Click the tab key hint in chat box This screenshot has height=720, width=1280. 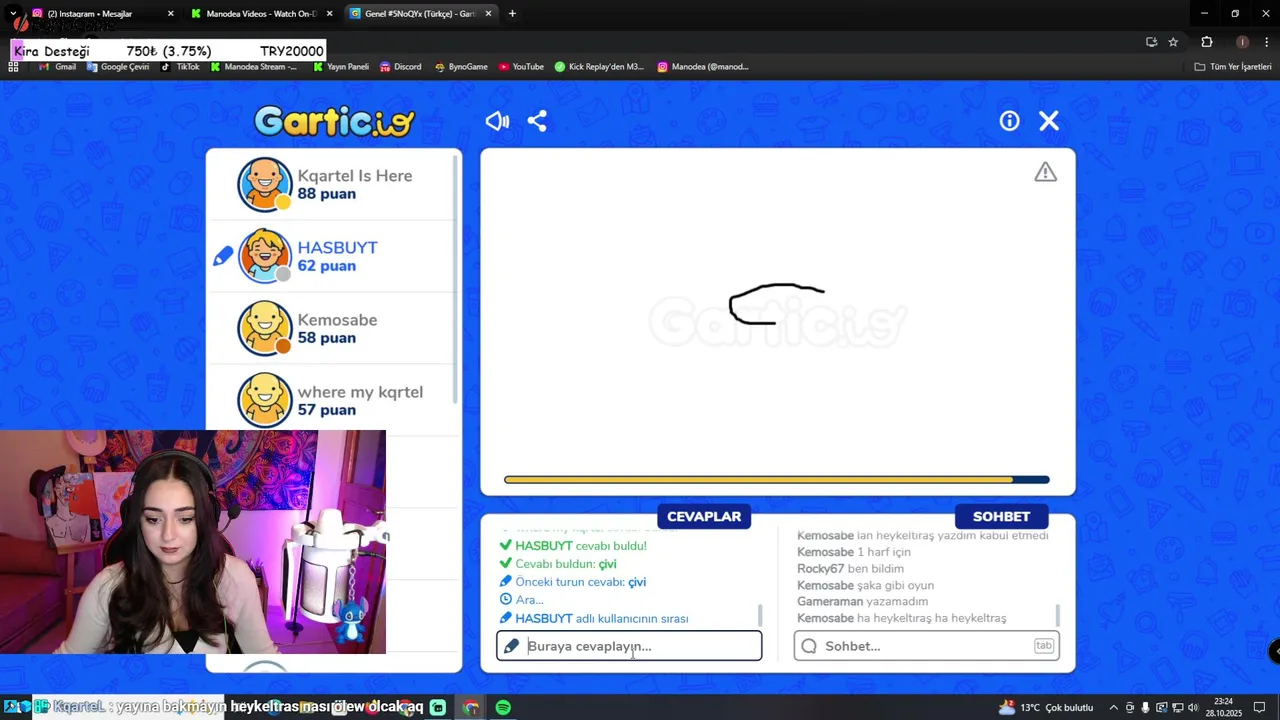tap(1044, 646)
